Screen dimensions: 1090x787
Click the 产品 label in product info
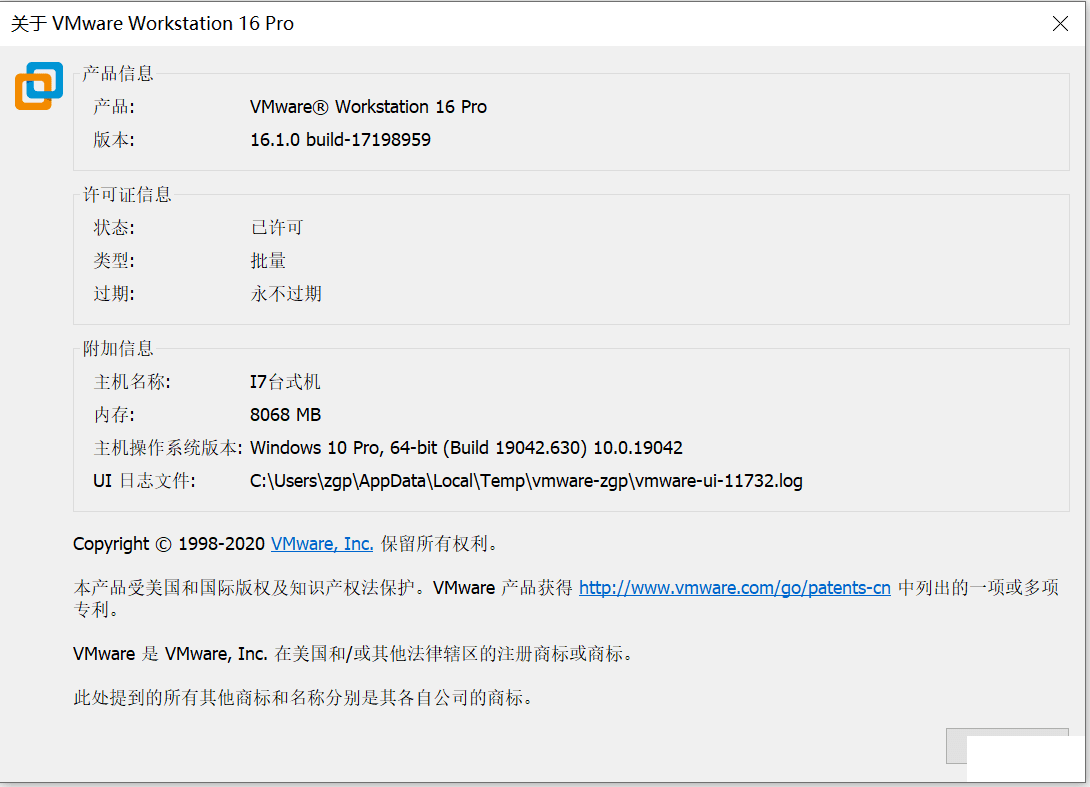click(114, 107)
